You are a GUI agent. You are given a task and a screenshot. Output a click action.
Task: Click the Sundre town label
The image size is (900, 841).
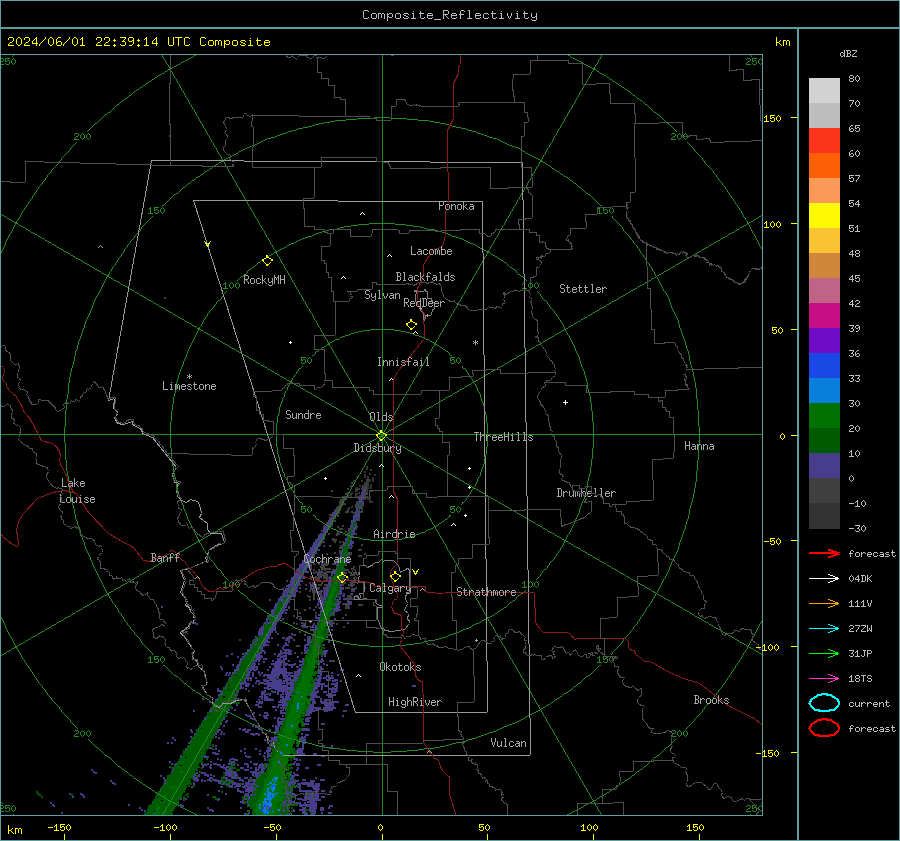tap(303, 414)
